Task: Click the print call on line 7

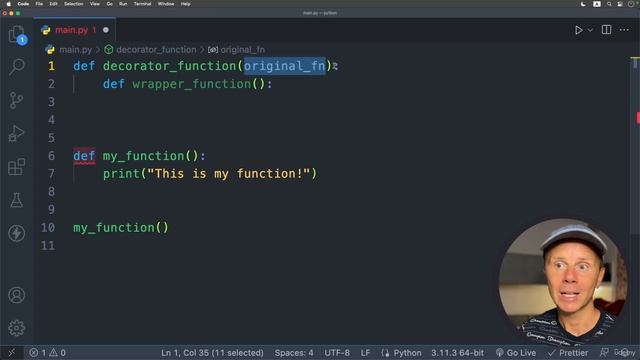Action: pos(121,173)
